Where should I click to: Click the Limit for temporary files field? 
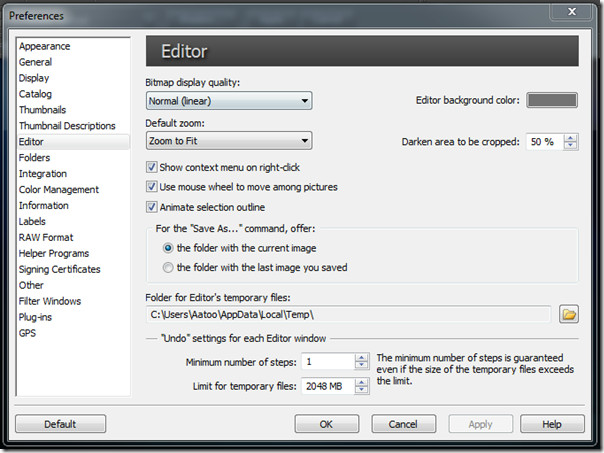[x=328, y=386]
